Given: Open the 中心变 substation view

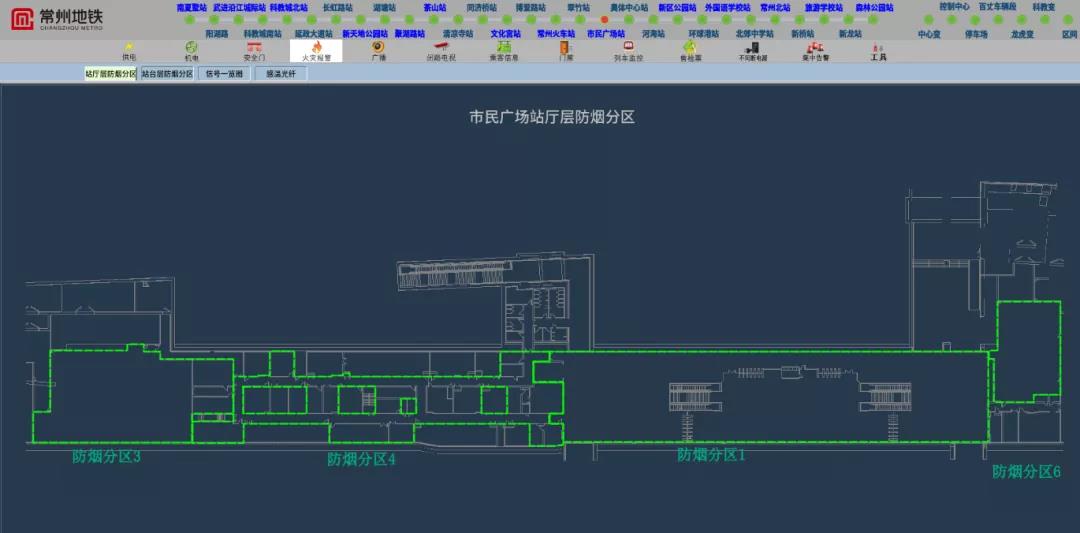Looking at the screenshot, I should (929, 34).
